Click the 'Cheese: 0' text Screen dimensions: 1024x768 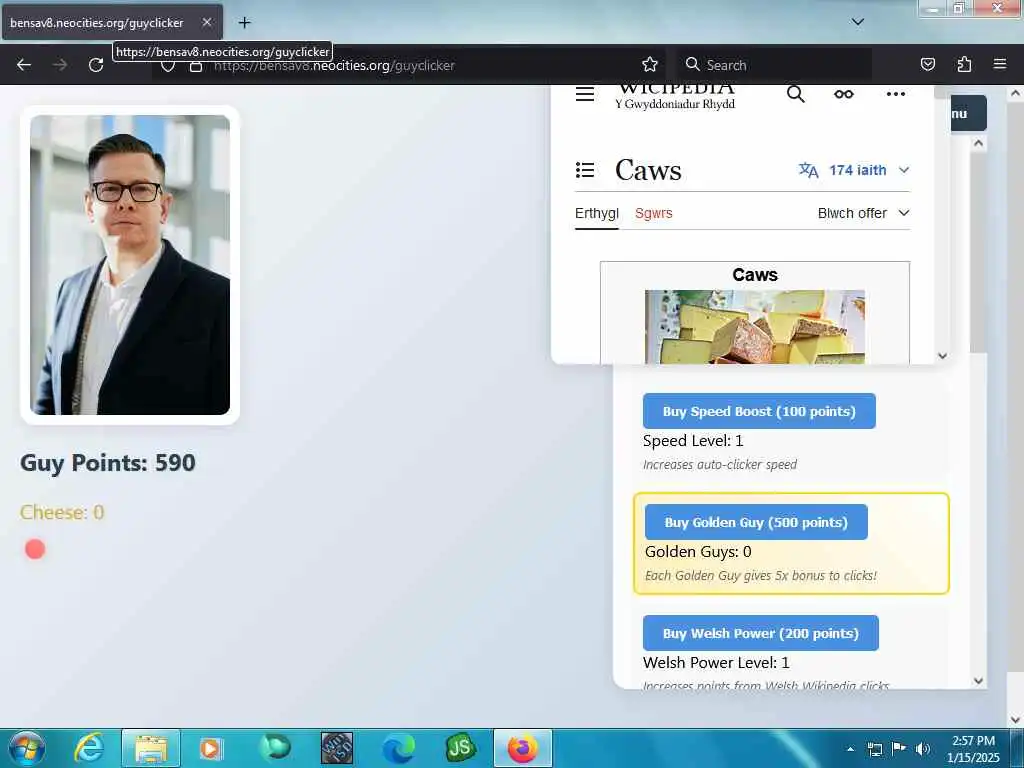click(x=62, y=513)
